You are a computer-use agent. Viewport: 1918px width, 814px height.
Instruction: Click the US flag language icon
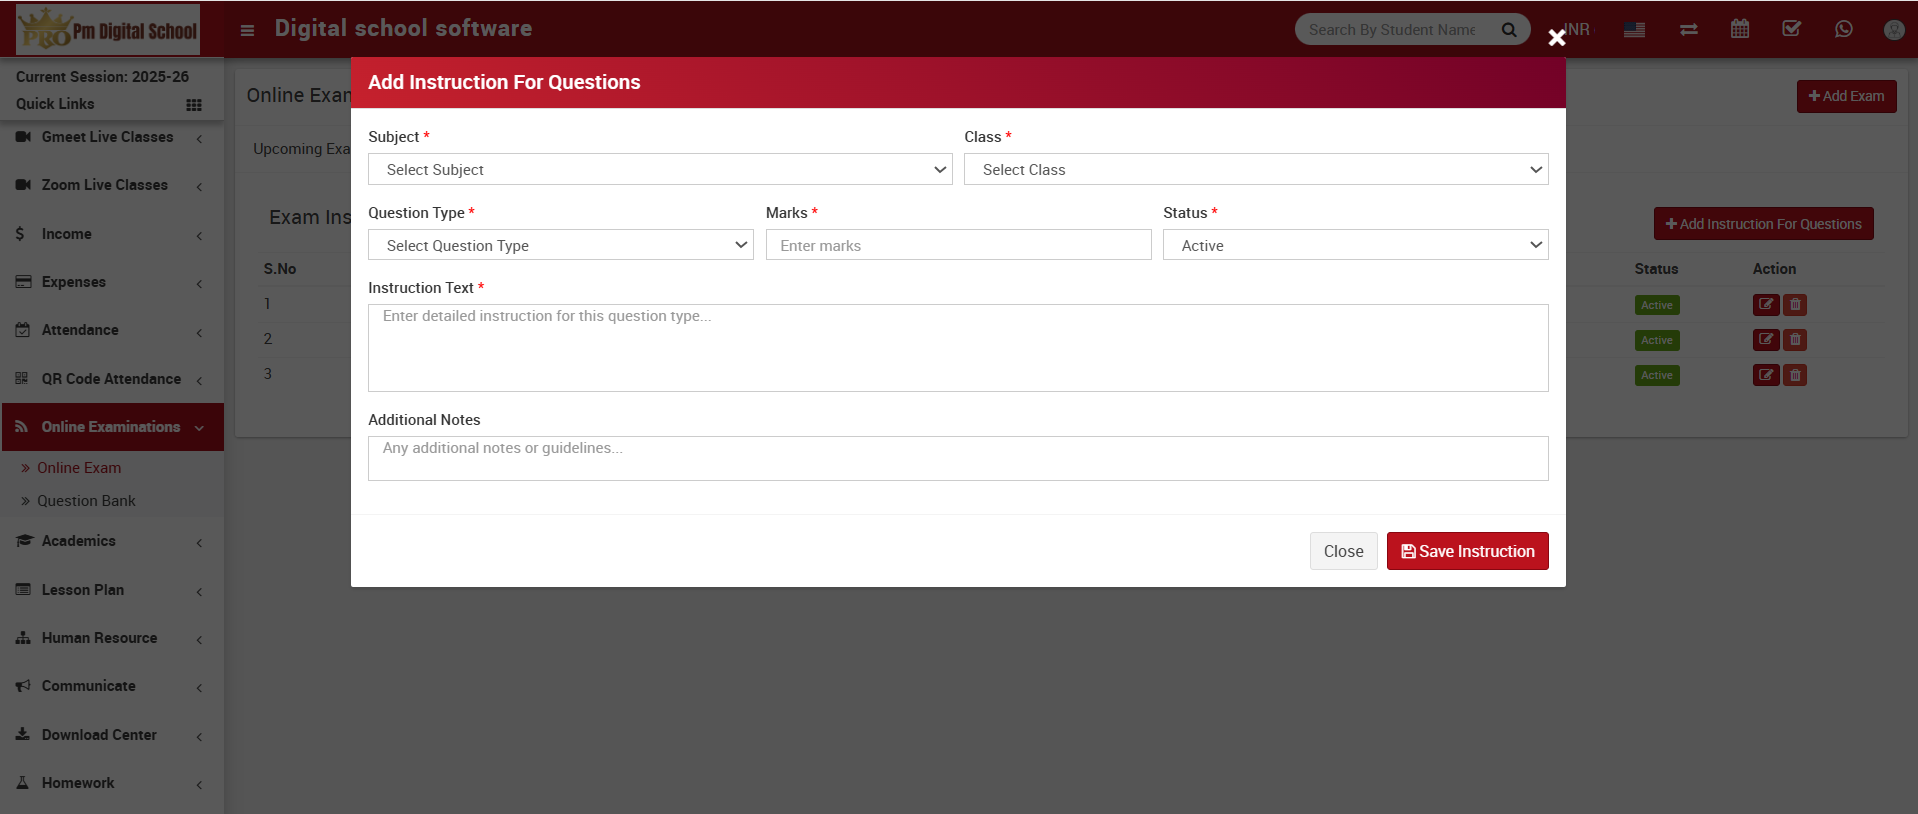1634,29
